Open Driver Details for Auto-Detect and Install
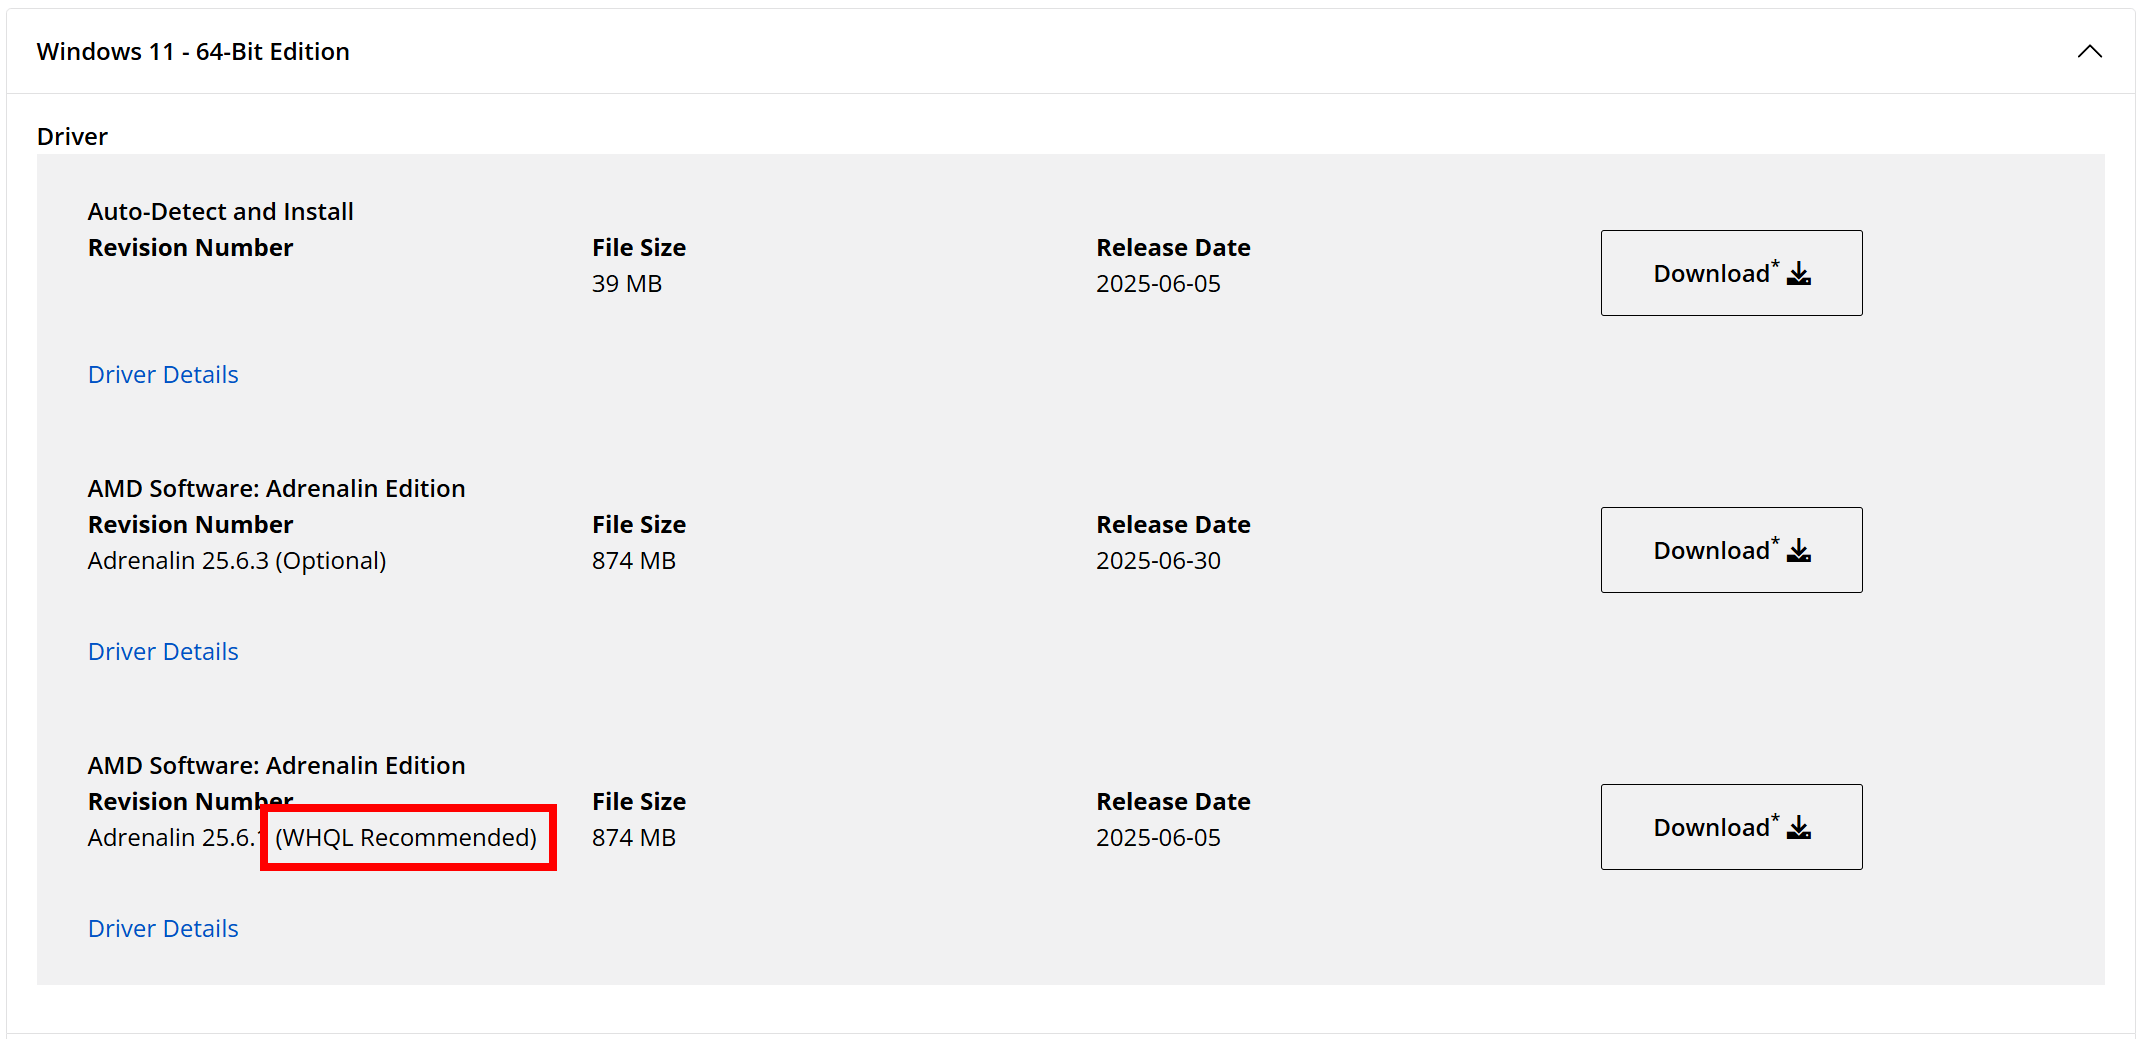Image resolution: width=2143 pixels, height=1039 pixels. click(x=163, y=374)
